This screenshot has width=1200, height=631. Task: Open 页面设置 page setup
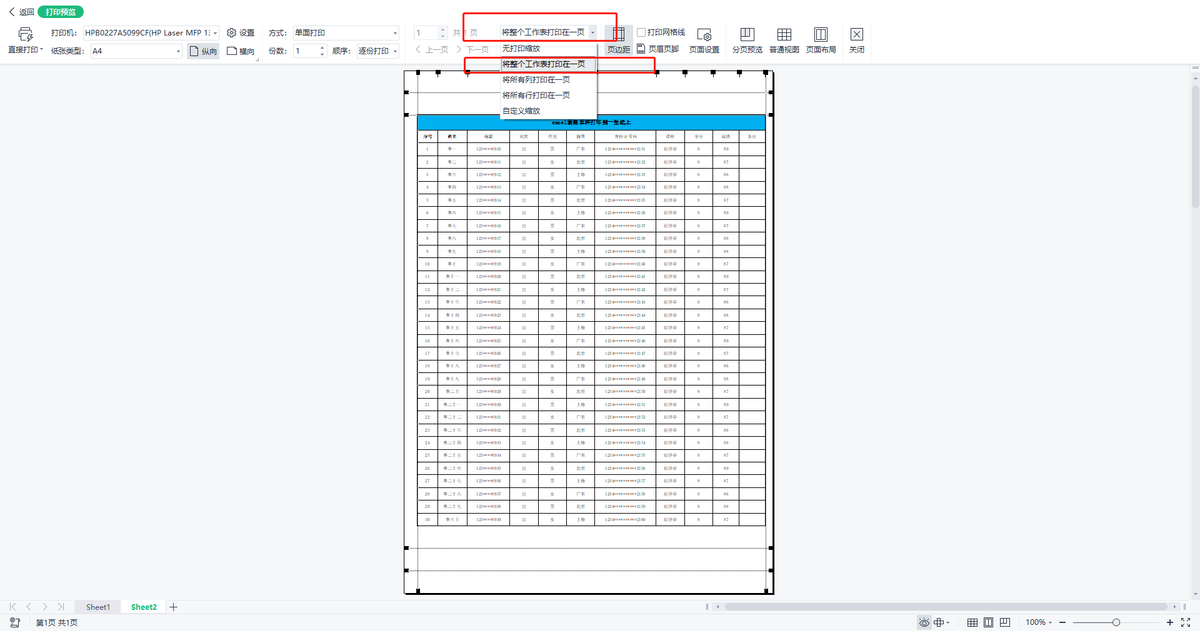[x=704, y=40]
